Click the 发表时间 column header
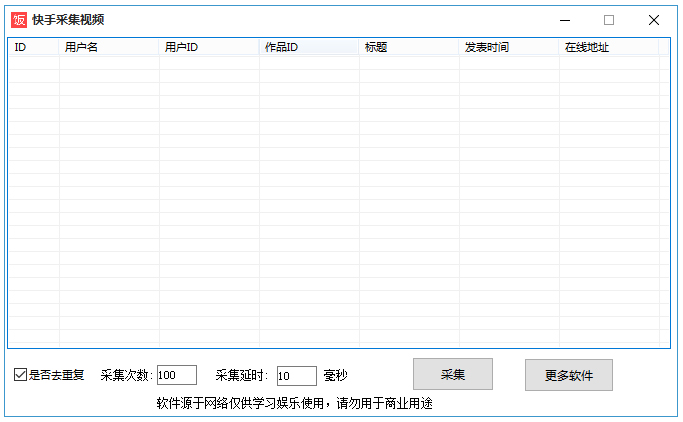The height and width of the screenshot is (422, 683). (508, 47)
